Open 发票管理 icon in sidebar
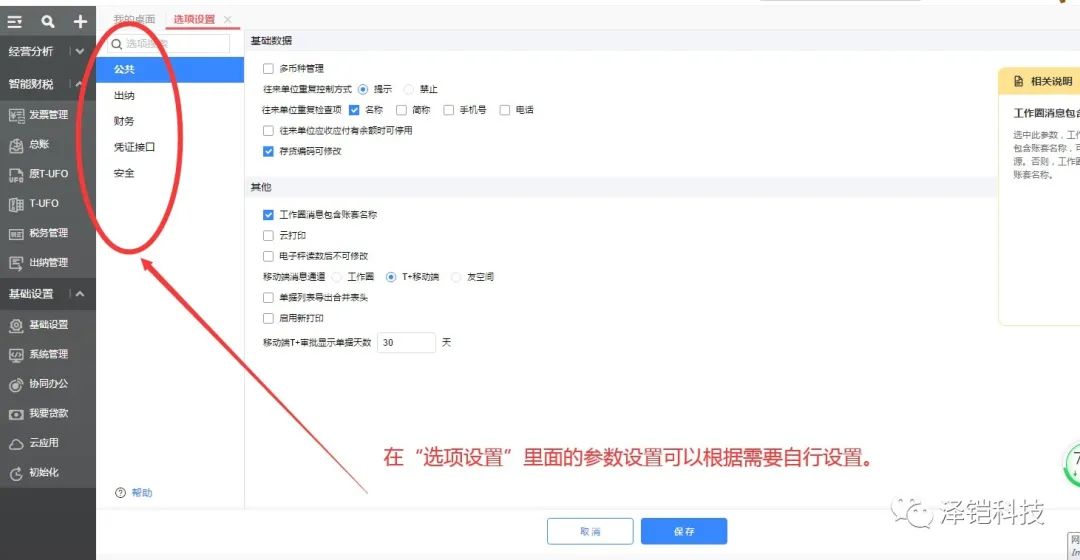 pos(16,115)
